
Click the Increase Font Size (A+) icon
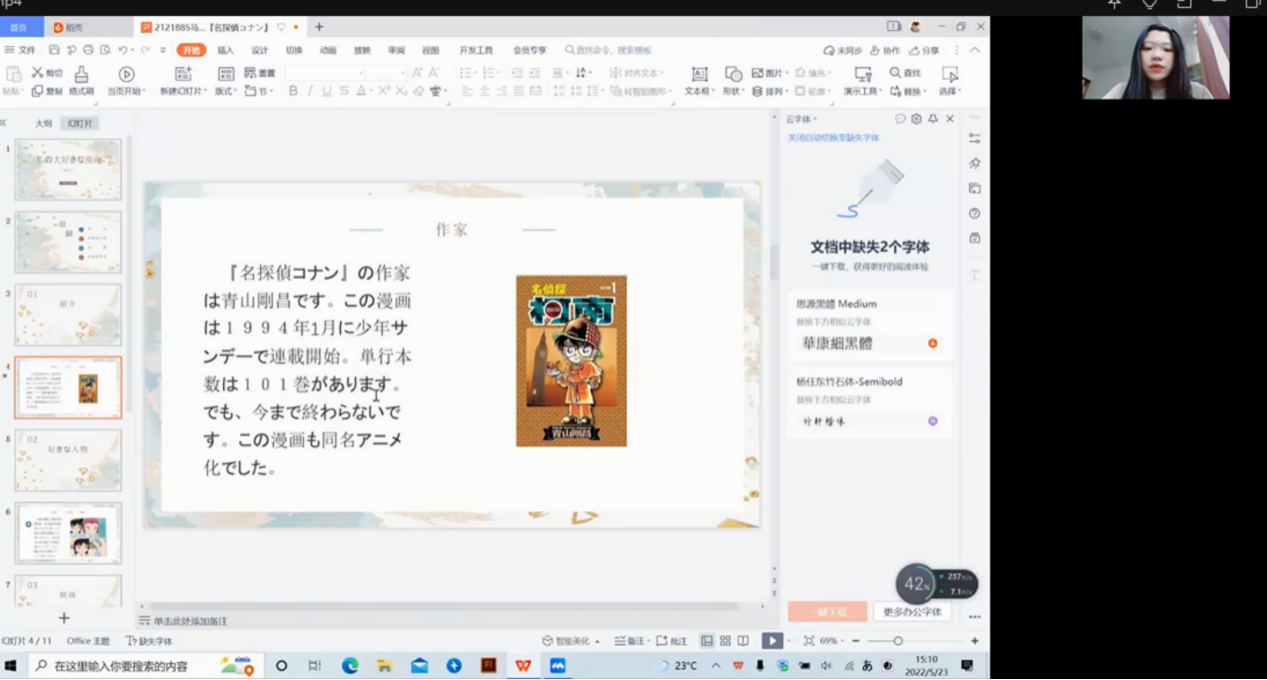(x=417, y=73)
